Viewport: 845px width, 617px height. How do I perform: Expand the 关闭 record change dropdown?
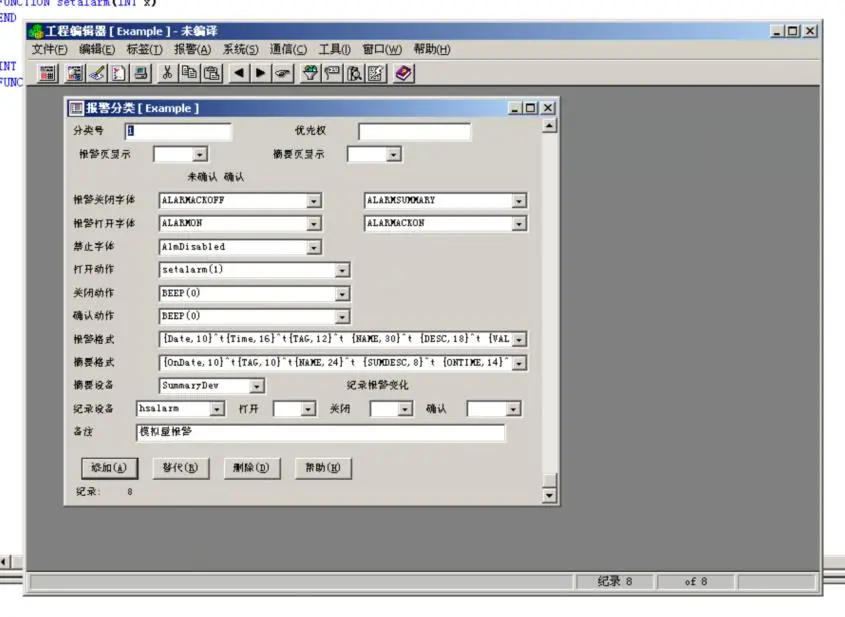pos(405,409)
